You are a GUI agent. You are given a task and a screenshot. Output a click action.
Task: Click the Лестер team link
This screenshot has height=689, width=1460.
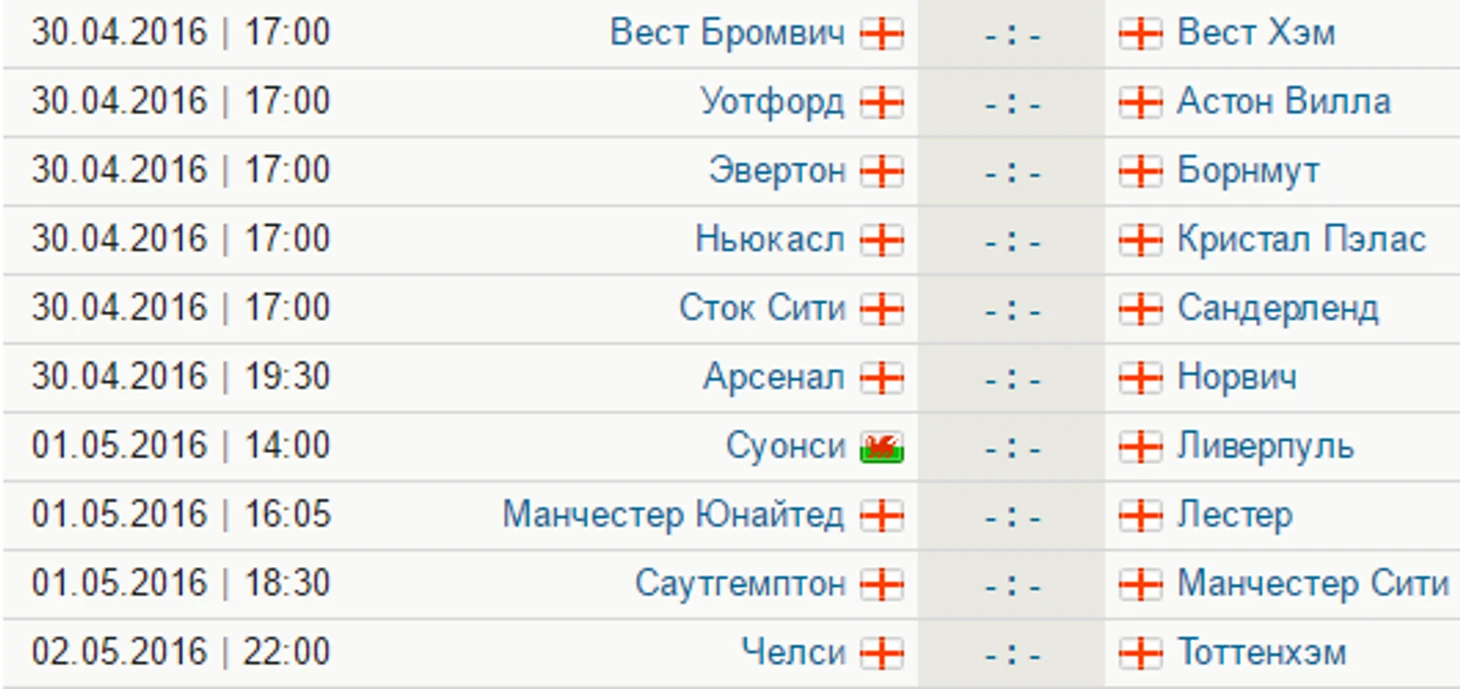pyautogui.click(x=1234, y=515)
